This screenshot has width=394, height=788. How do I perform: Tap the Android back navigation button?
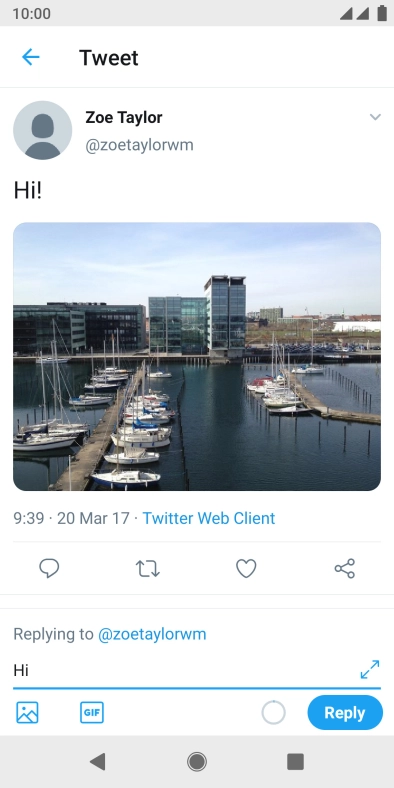(97, 762)
